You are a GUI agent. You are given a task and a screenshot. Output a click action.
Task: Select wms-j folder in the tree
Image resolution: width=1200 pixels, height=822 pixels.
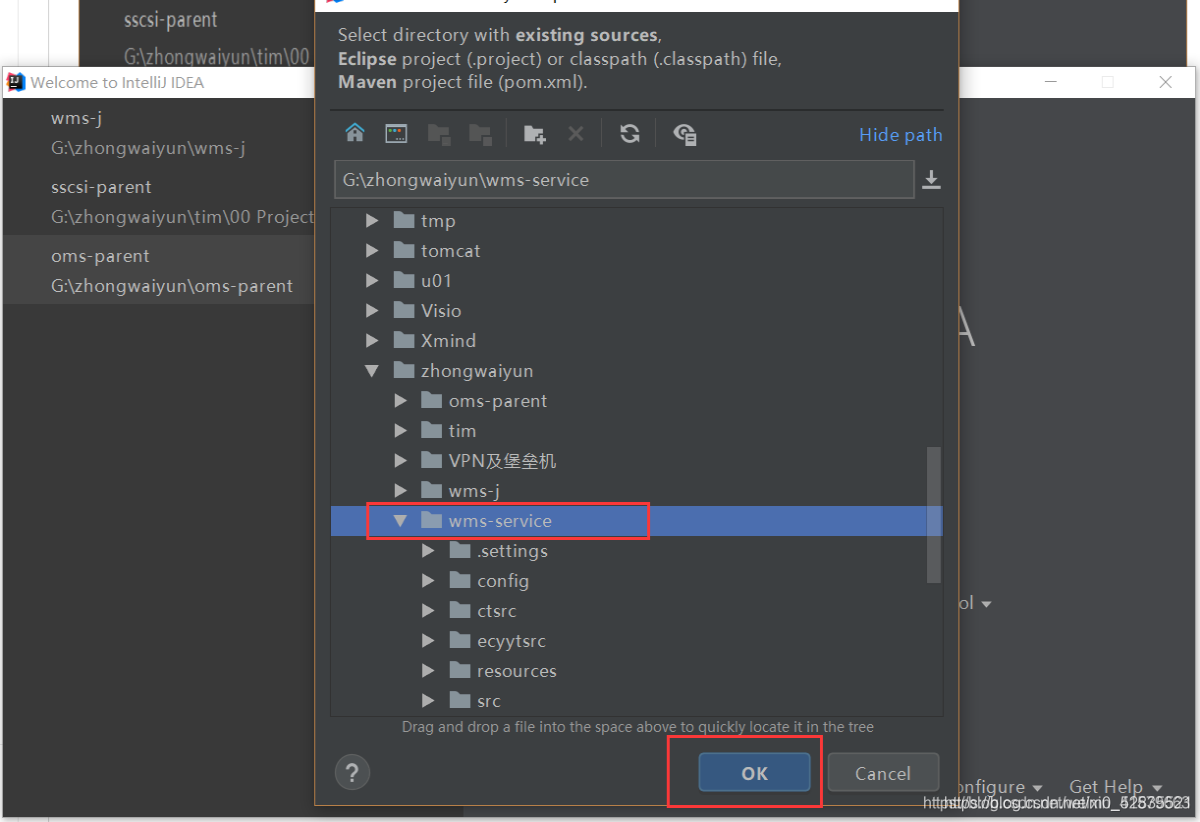click(x=636, y=490)
